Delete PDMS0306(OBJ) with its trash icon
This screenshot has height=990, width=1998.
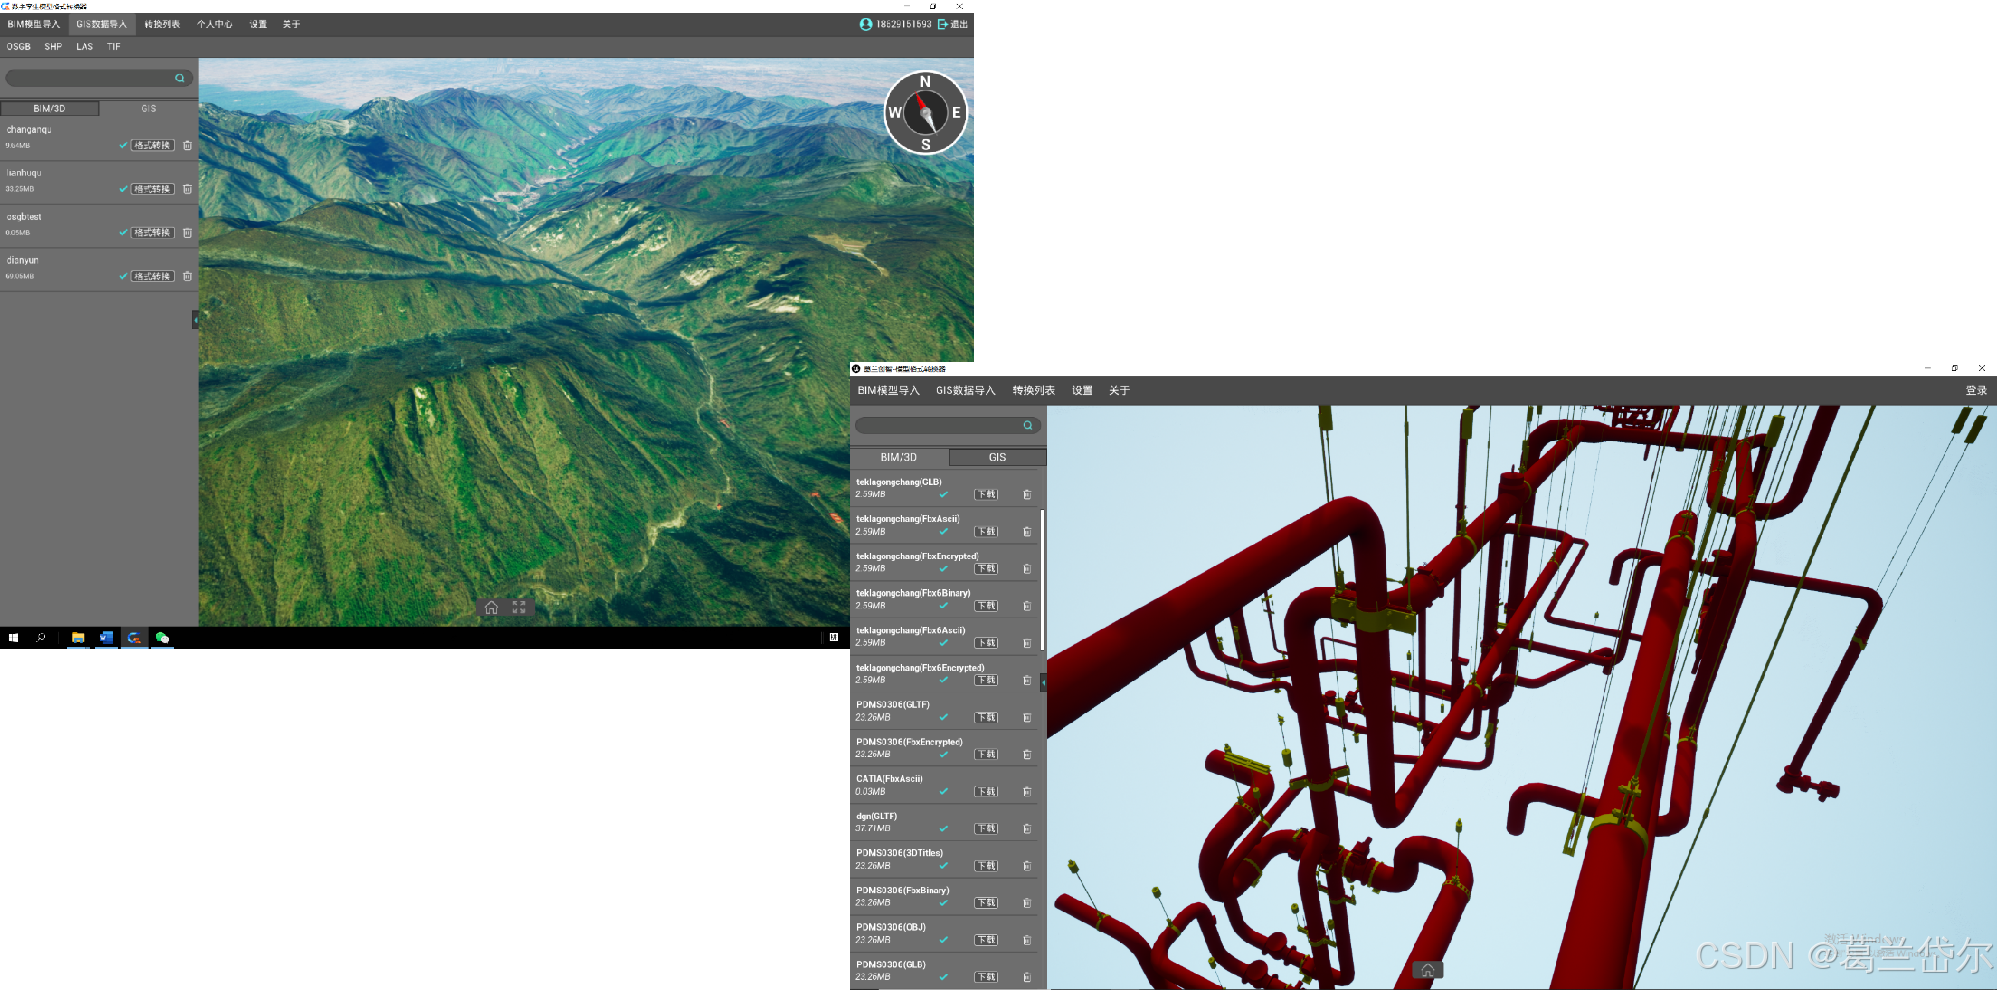[x=1027, y=940]
